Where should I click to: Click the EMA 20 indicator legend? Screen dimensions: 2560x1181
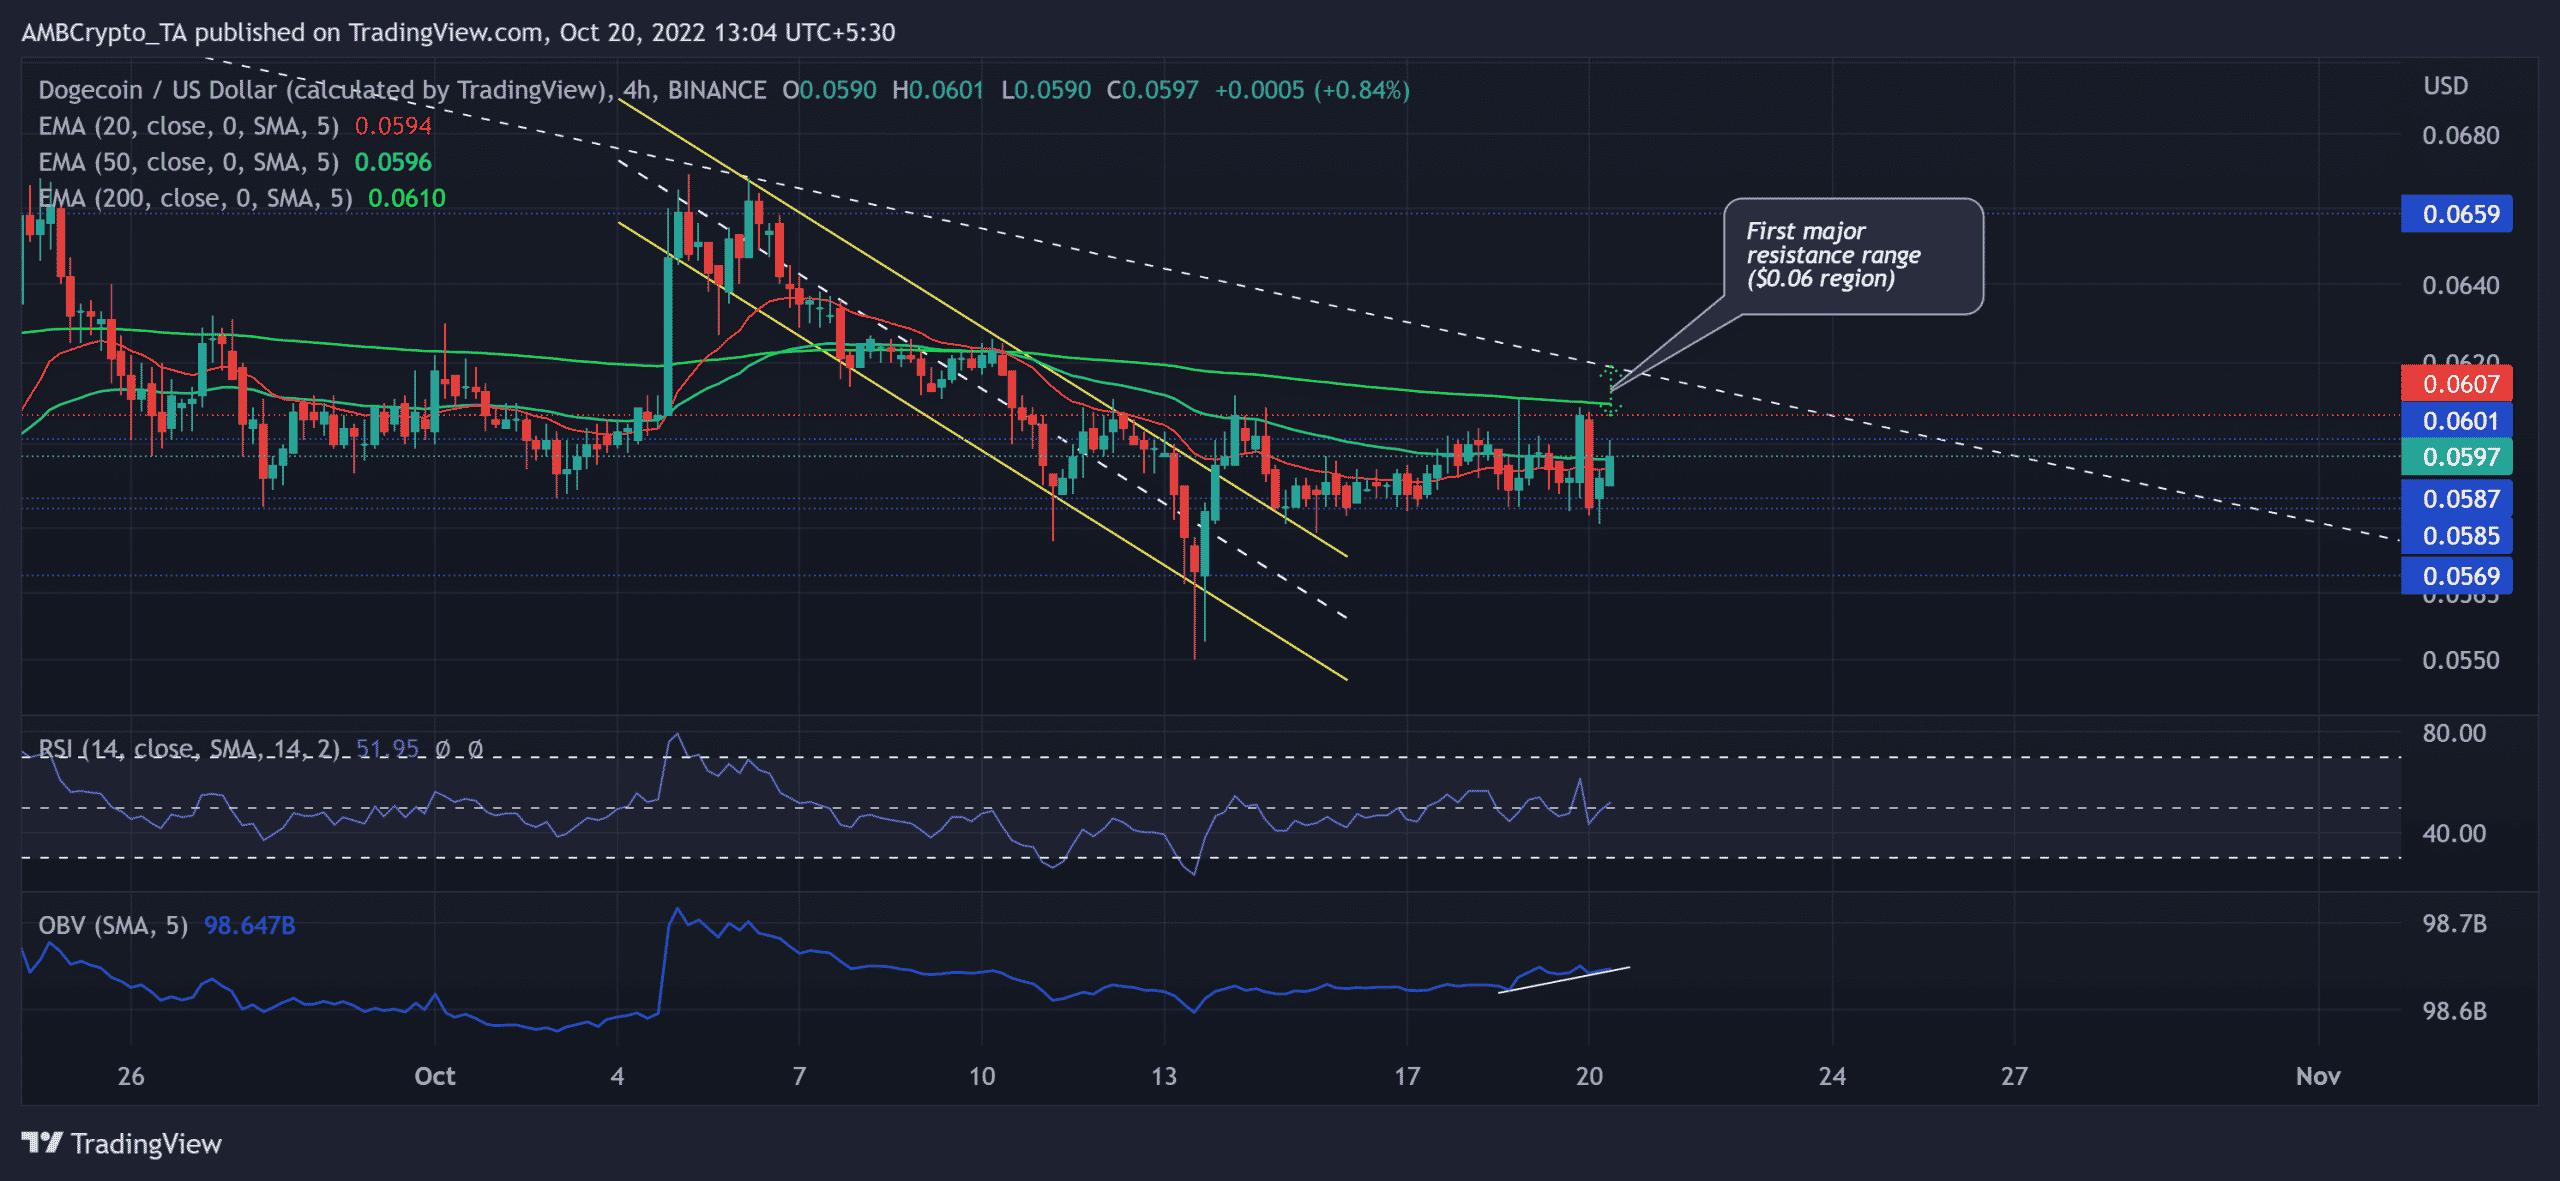188,126
